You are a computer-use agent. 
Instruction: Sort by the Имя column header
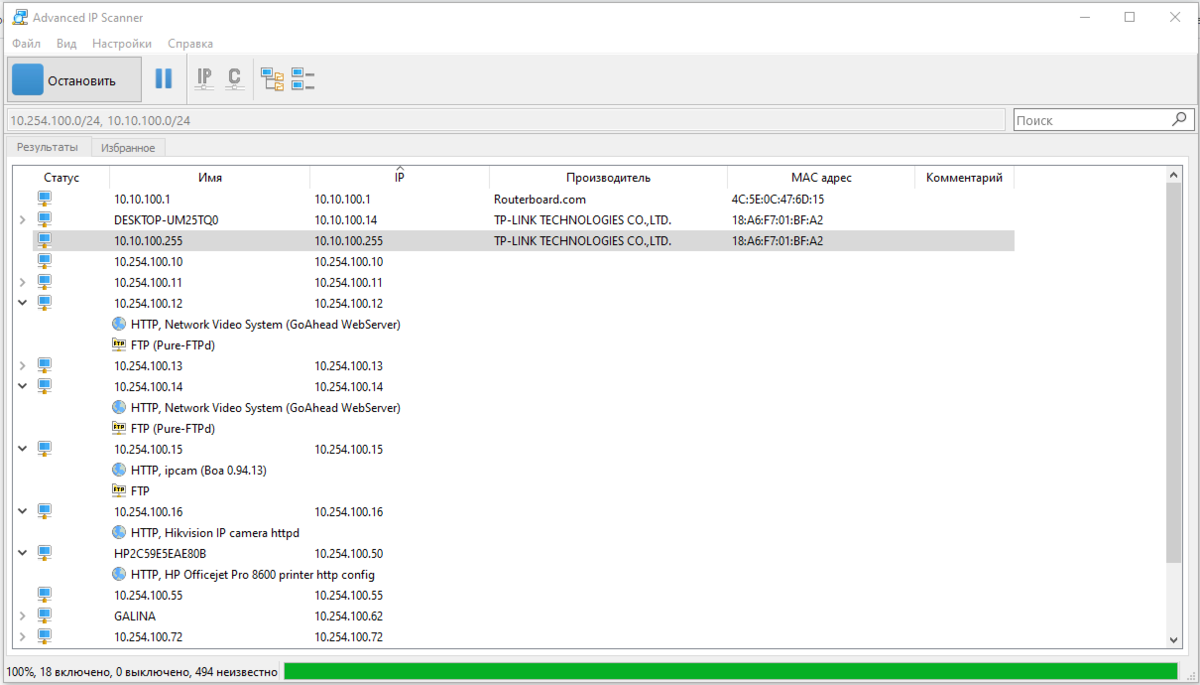(210, 178)
